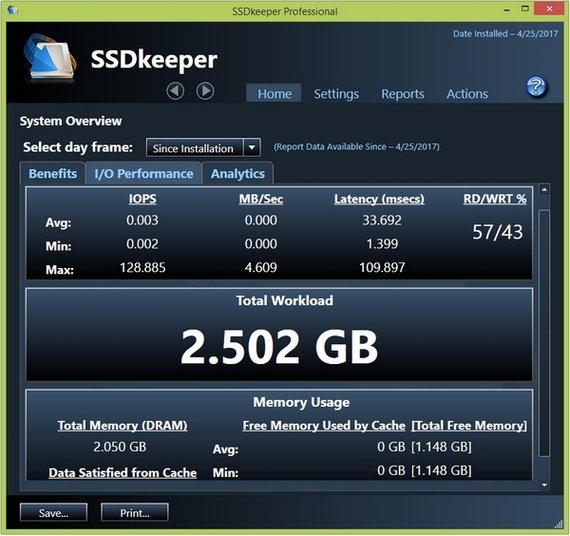Click the max MB/Sec value 4.609

[x=261, y=268]
